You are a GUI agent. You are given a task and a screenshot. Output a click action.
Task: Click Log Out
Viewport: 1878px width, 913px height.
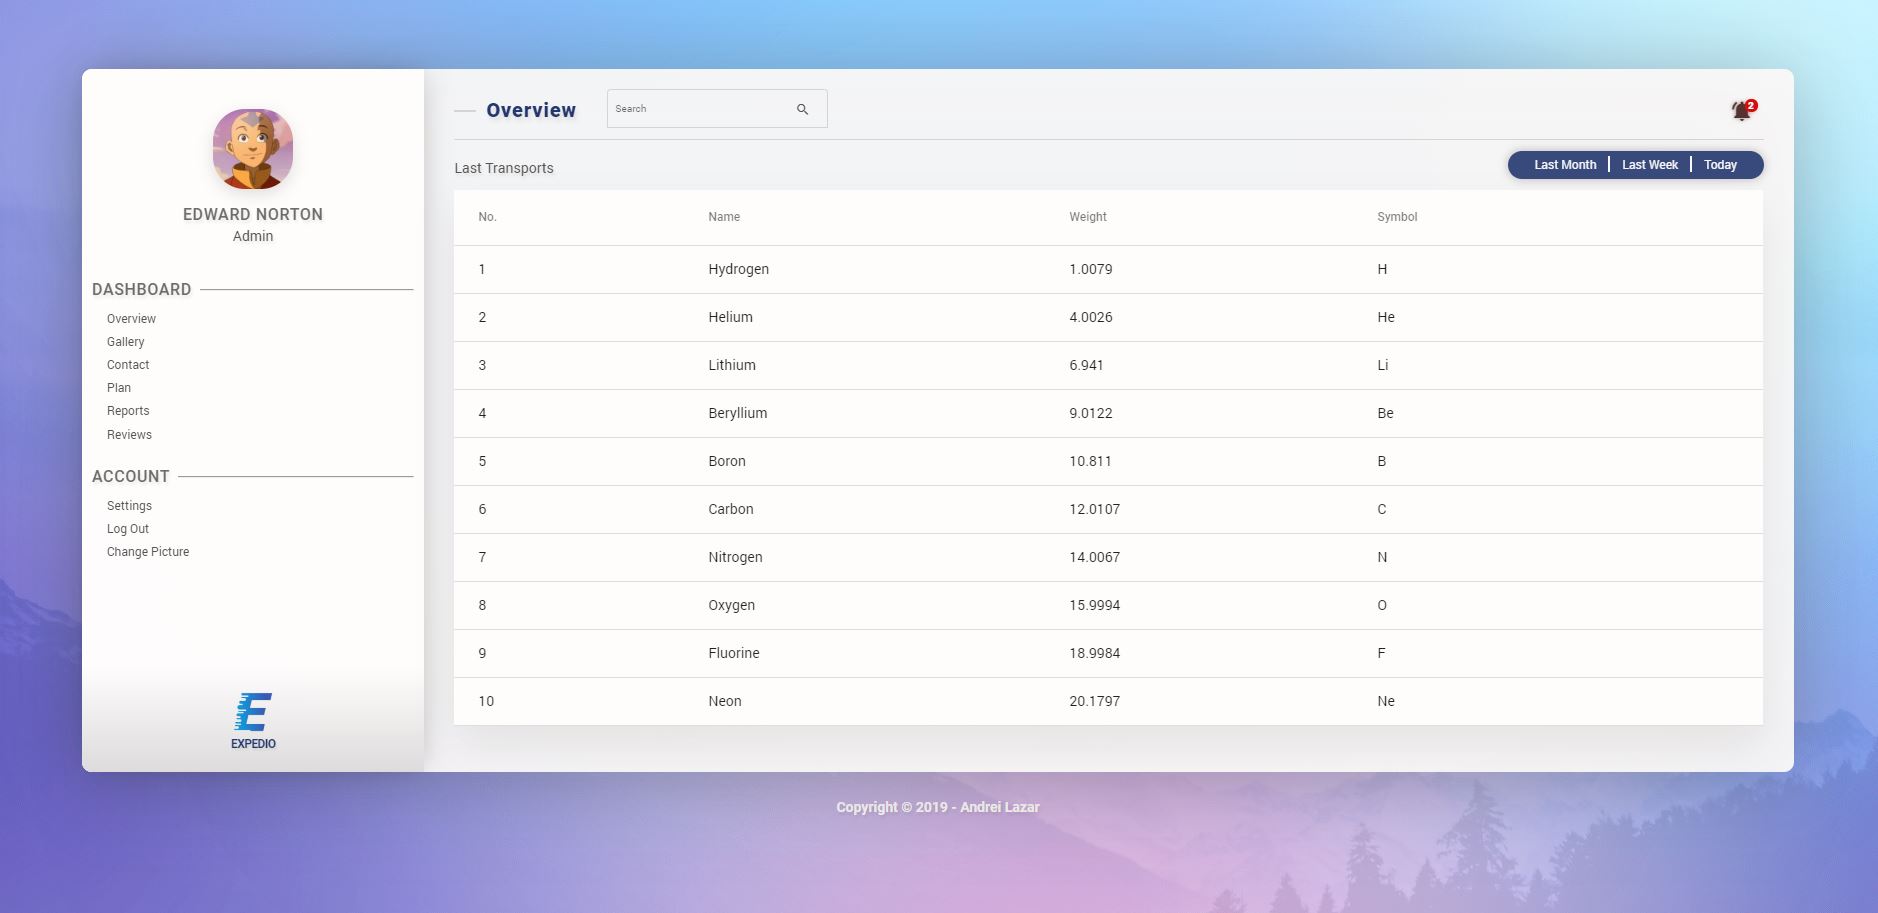click(x=128, y=528)
